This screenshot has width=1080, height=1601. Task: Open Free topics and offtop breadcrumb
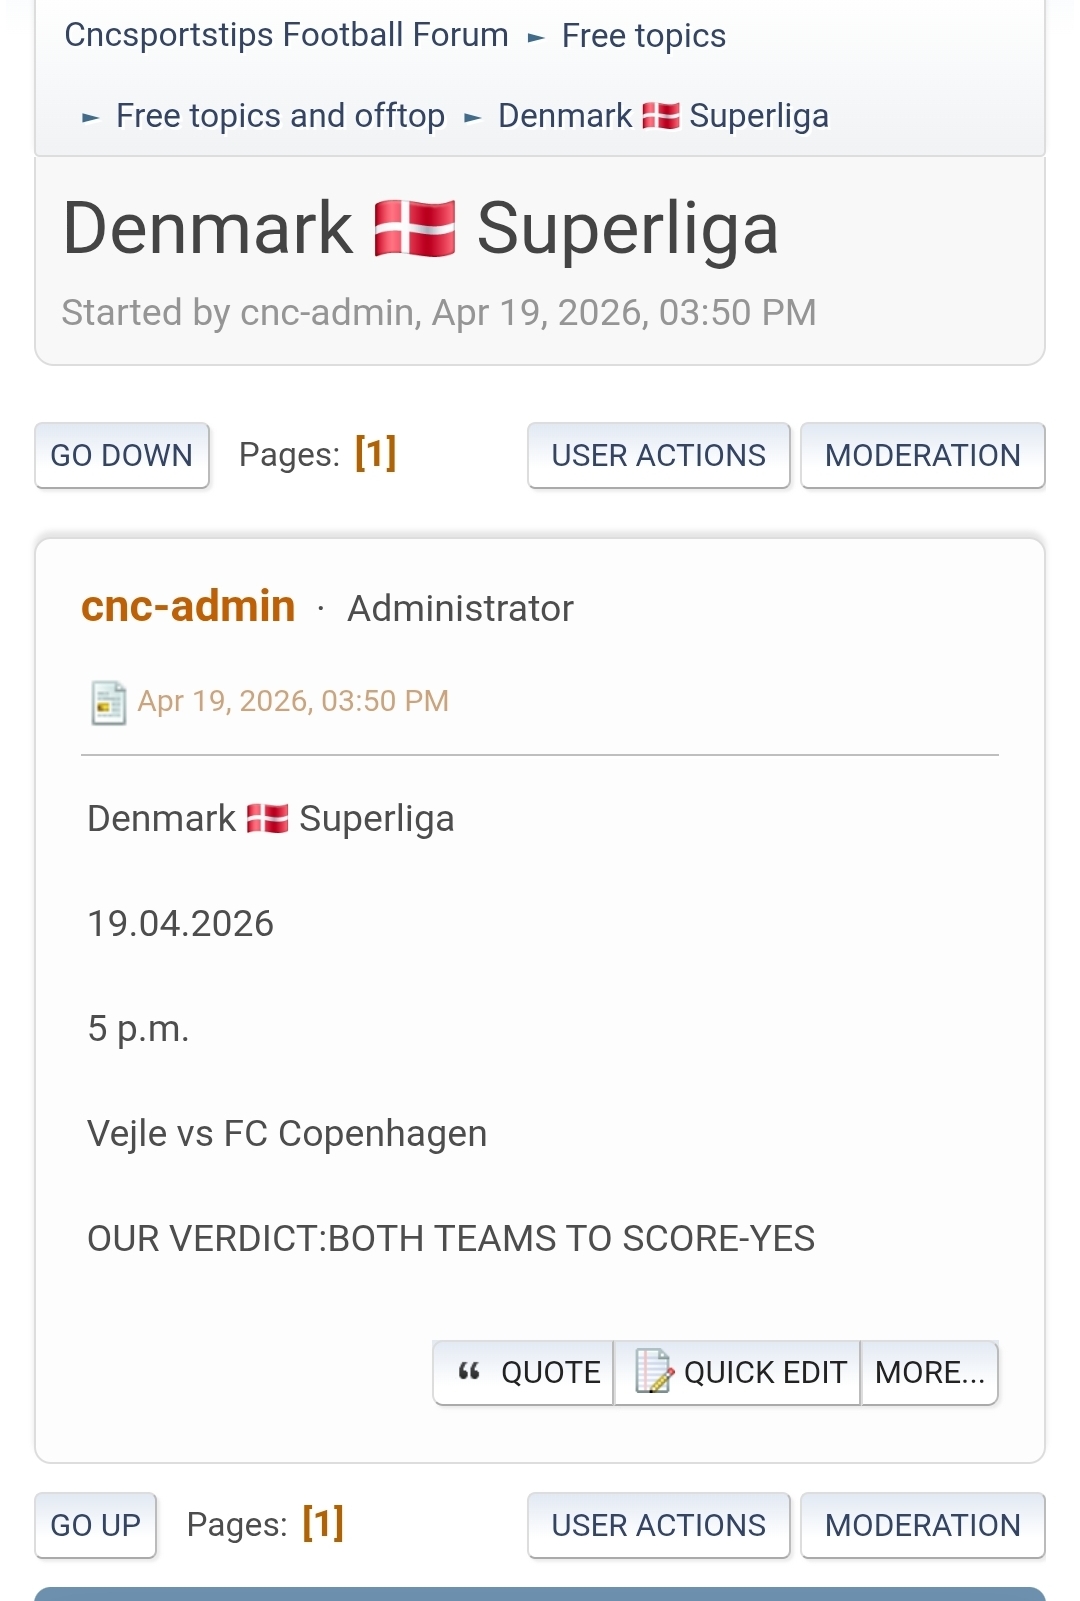coord(280,116)
